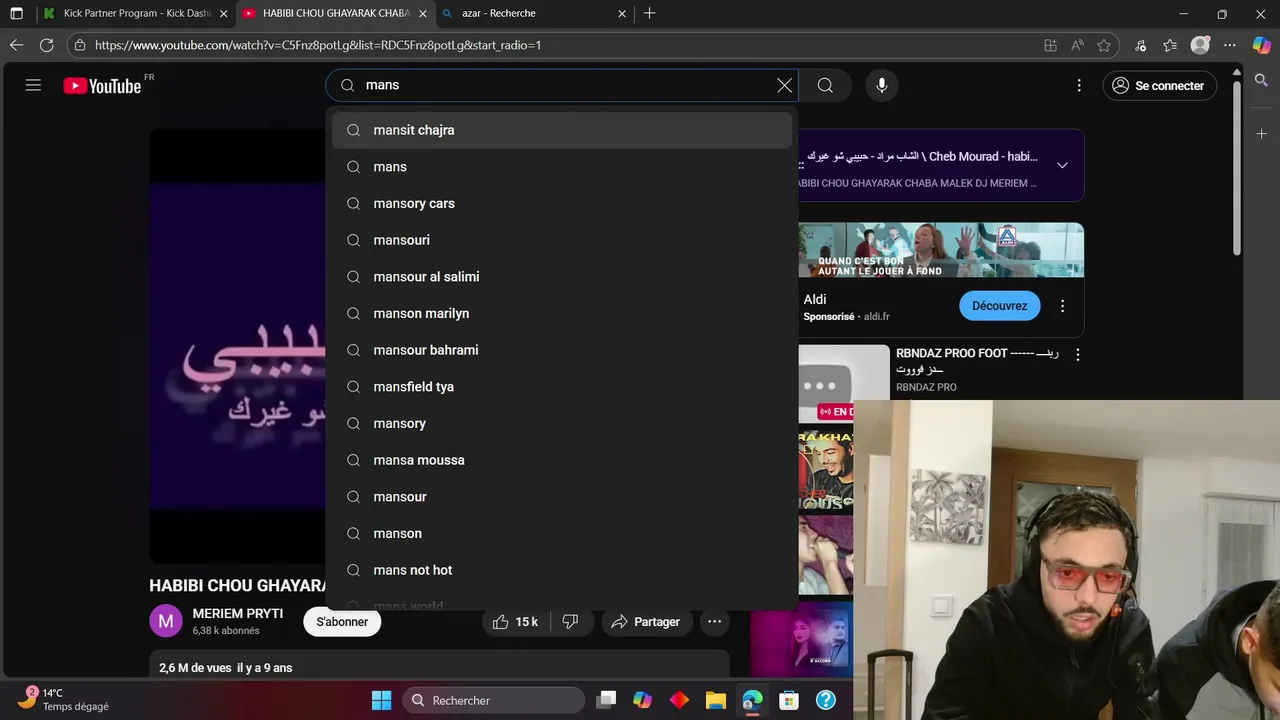This screenshot has width=1280, height=720.
Task: Click Partager share button
Action: click(645, 622)
